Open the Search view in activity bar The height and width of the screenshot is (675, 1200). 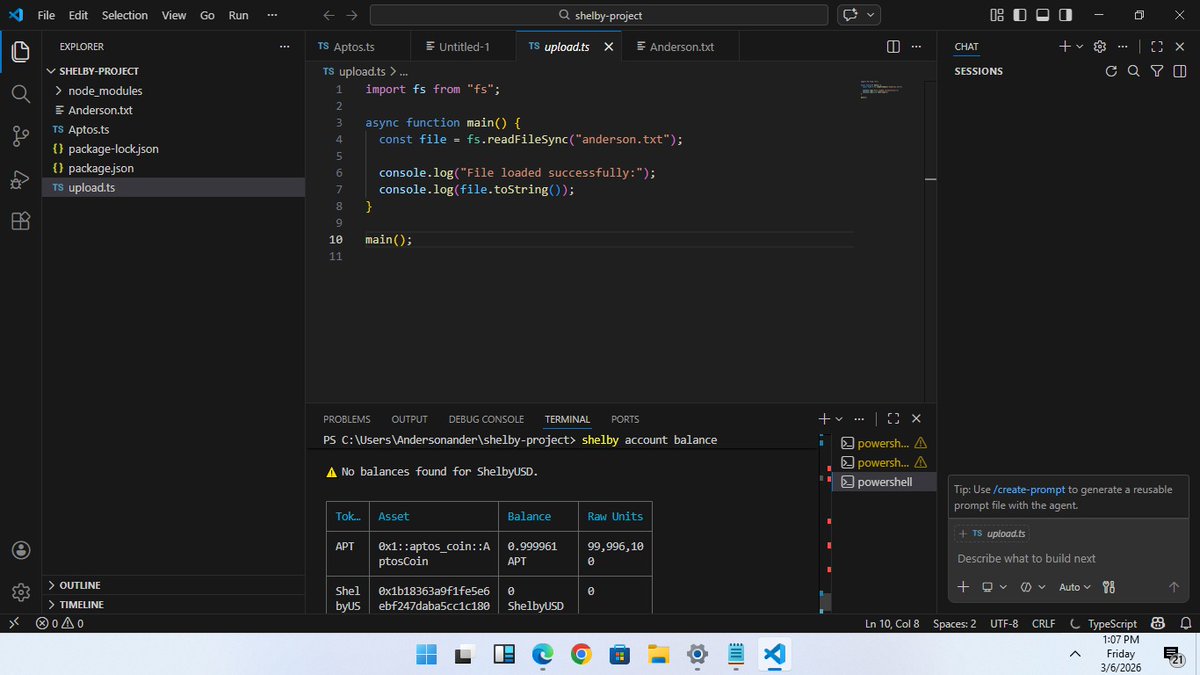20,94
